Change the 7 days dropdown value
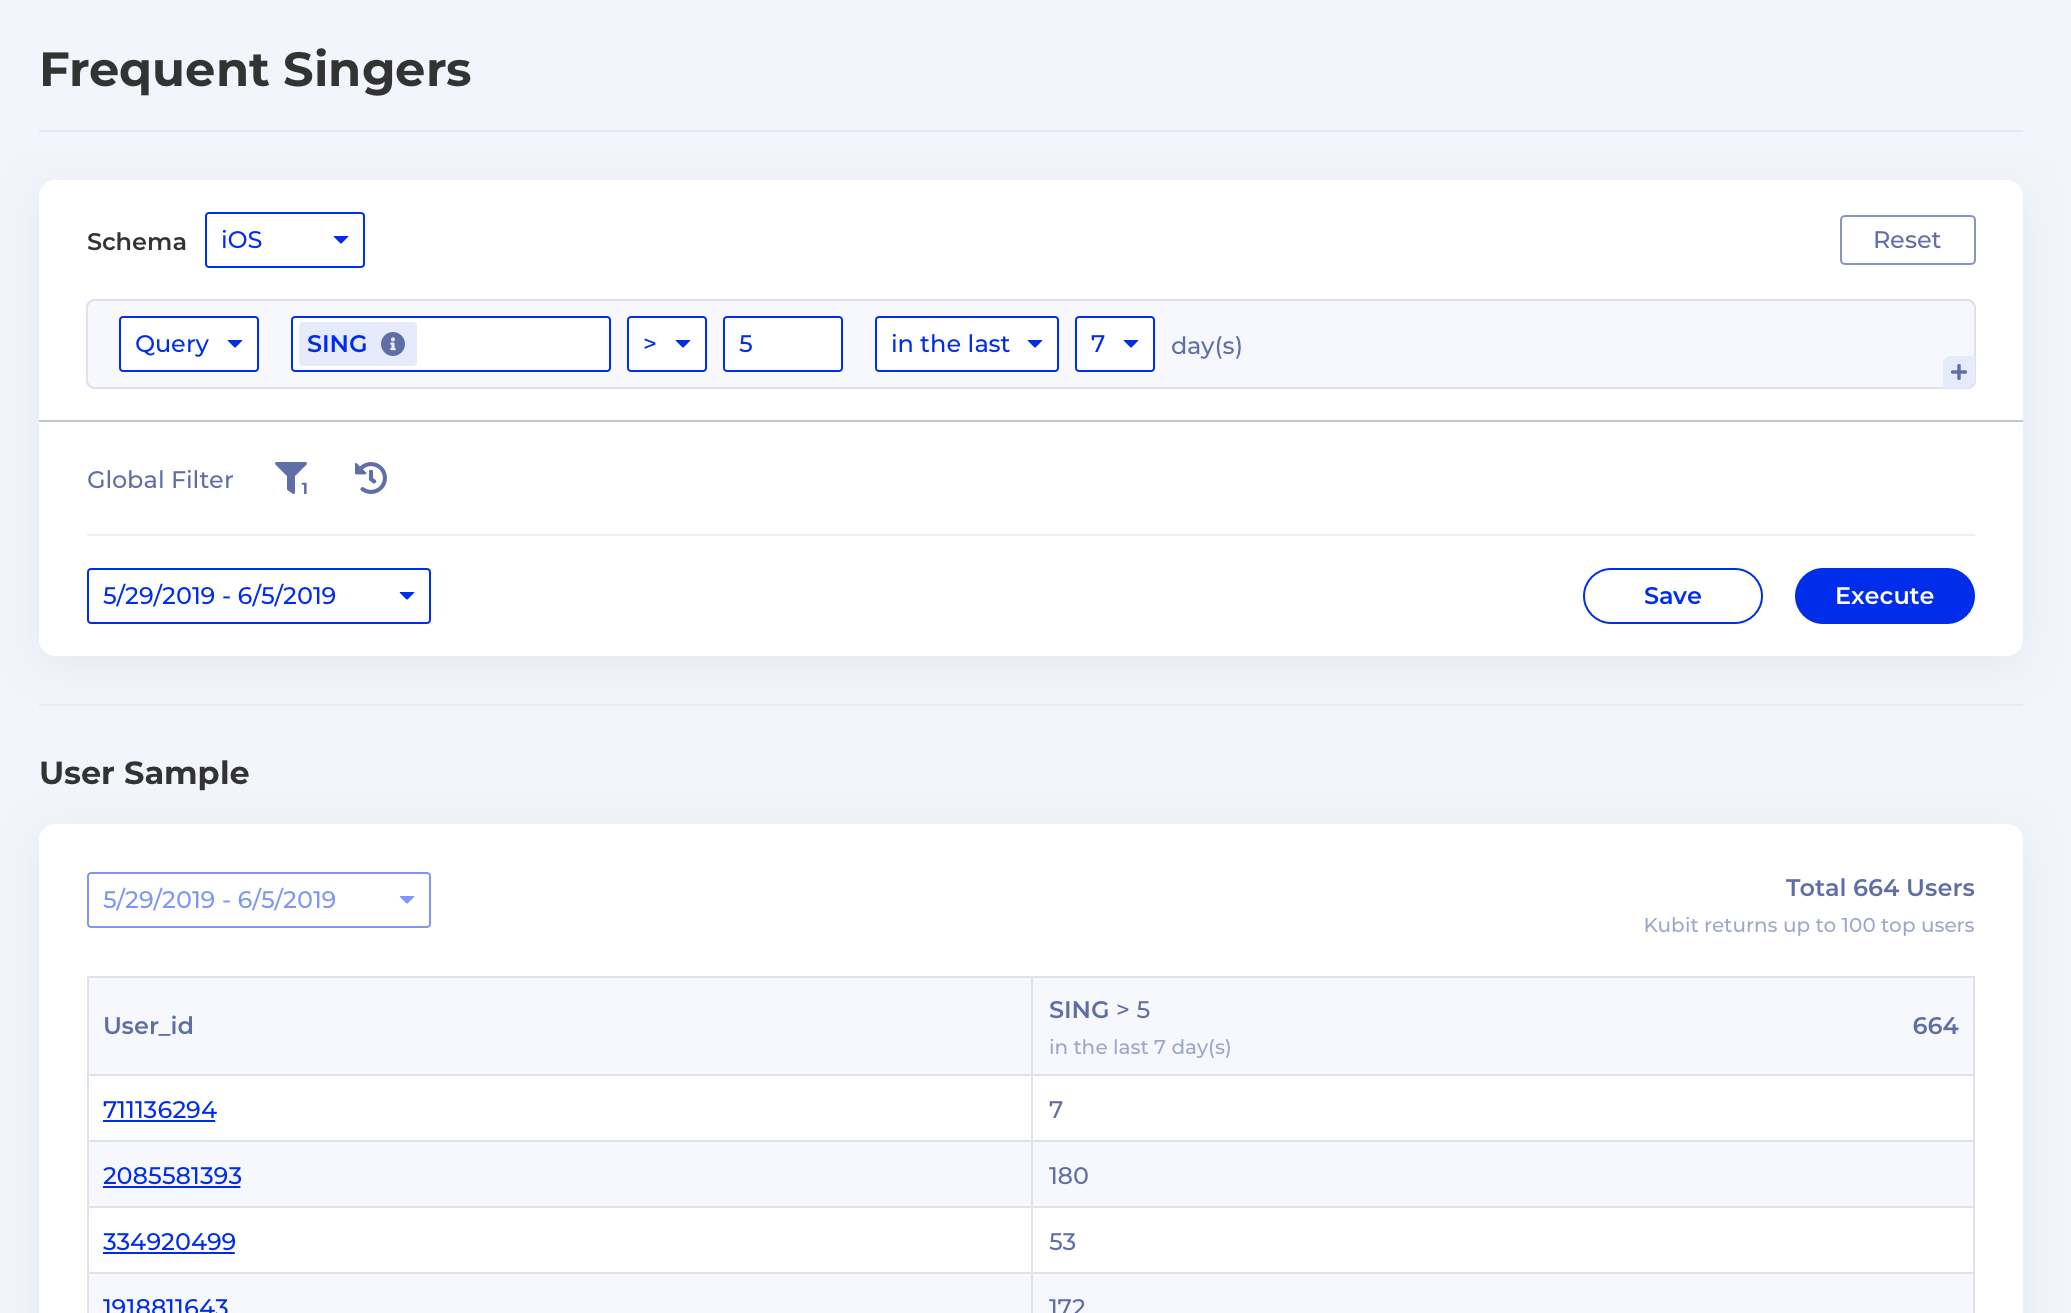The width and height of the screenshot is (2071, 1313). click(x=1114, y=344)
